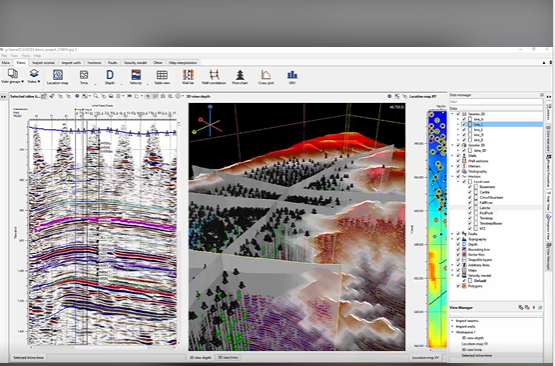Collapse left panel with double arrow

[4, 96]
